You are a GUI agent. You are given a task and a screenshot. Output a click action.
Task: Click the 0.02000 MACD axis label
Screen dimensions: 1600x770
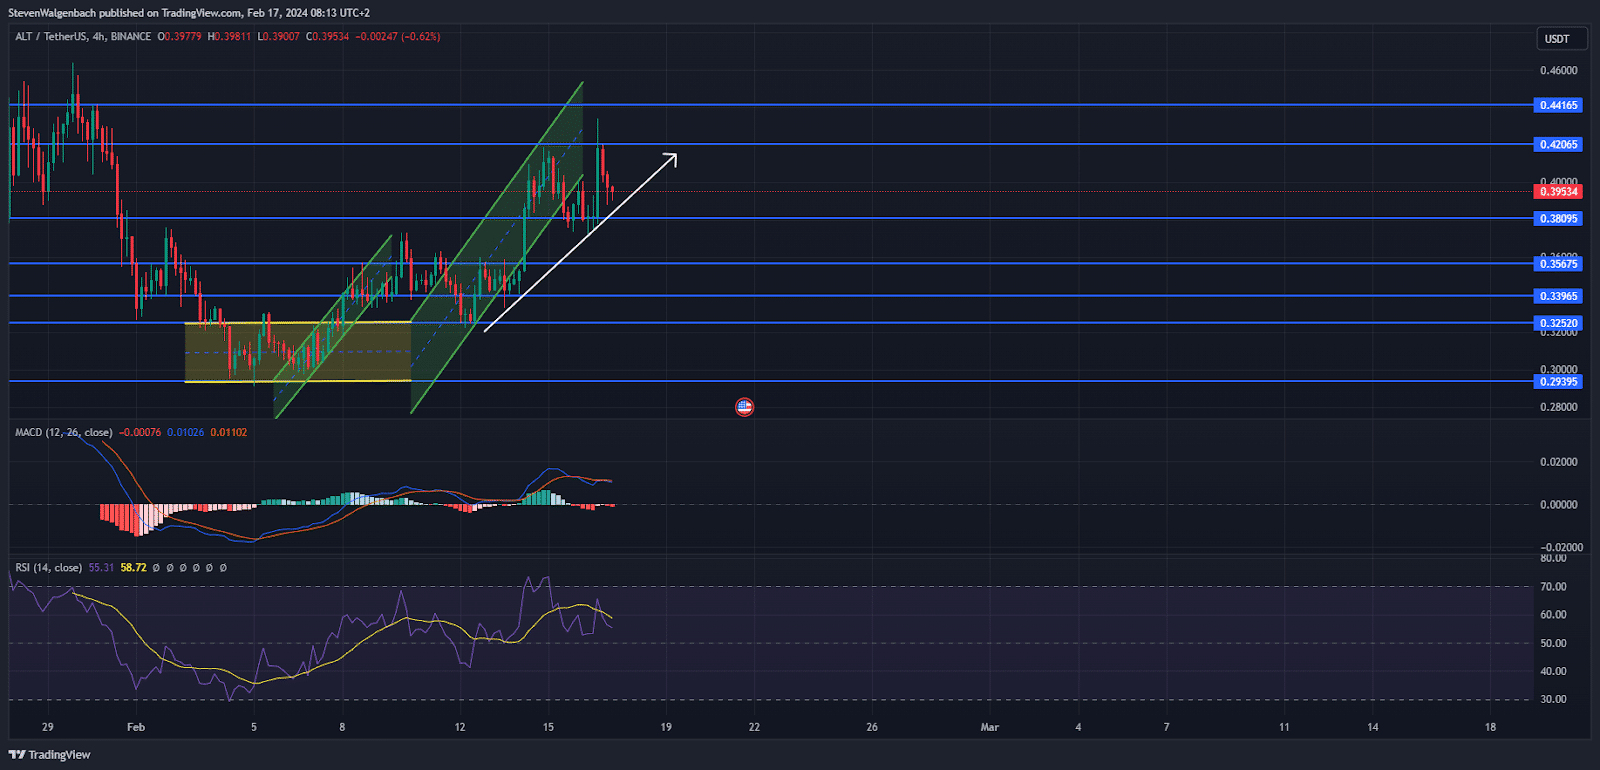click(x=1558, y=462)
